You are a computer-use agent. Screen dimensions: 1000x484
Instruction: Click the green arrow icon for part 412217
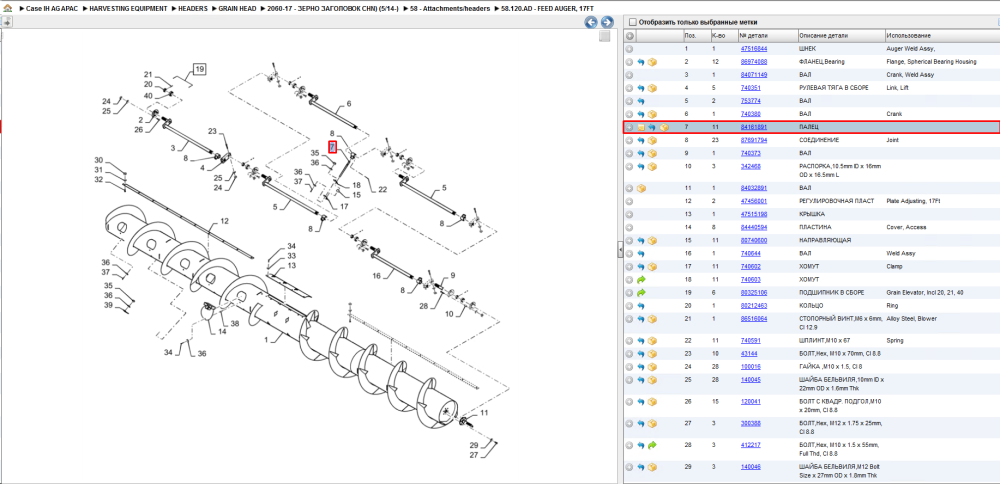click(652, 444)
